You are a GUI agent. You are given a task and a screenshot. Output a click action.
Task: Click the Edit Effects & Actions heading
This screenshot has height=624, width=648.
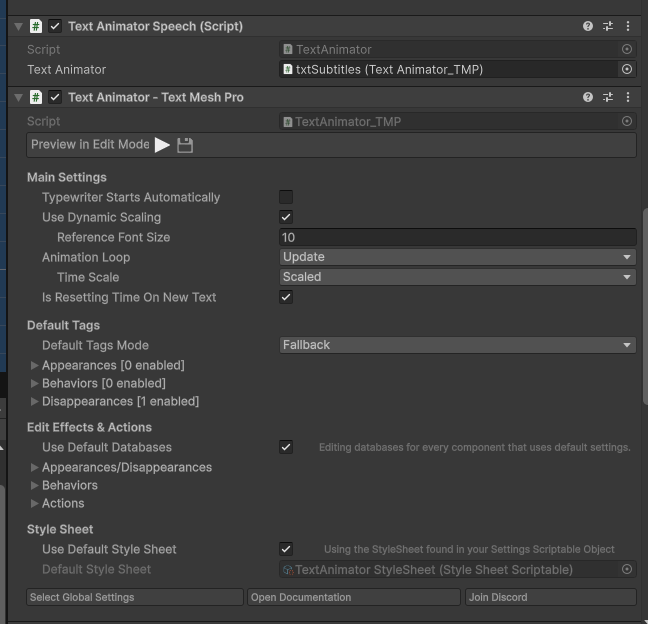point(89,427)
